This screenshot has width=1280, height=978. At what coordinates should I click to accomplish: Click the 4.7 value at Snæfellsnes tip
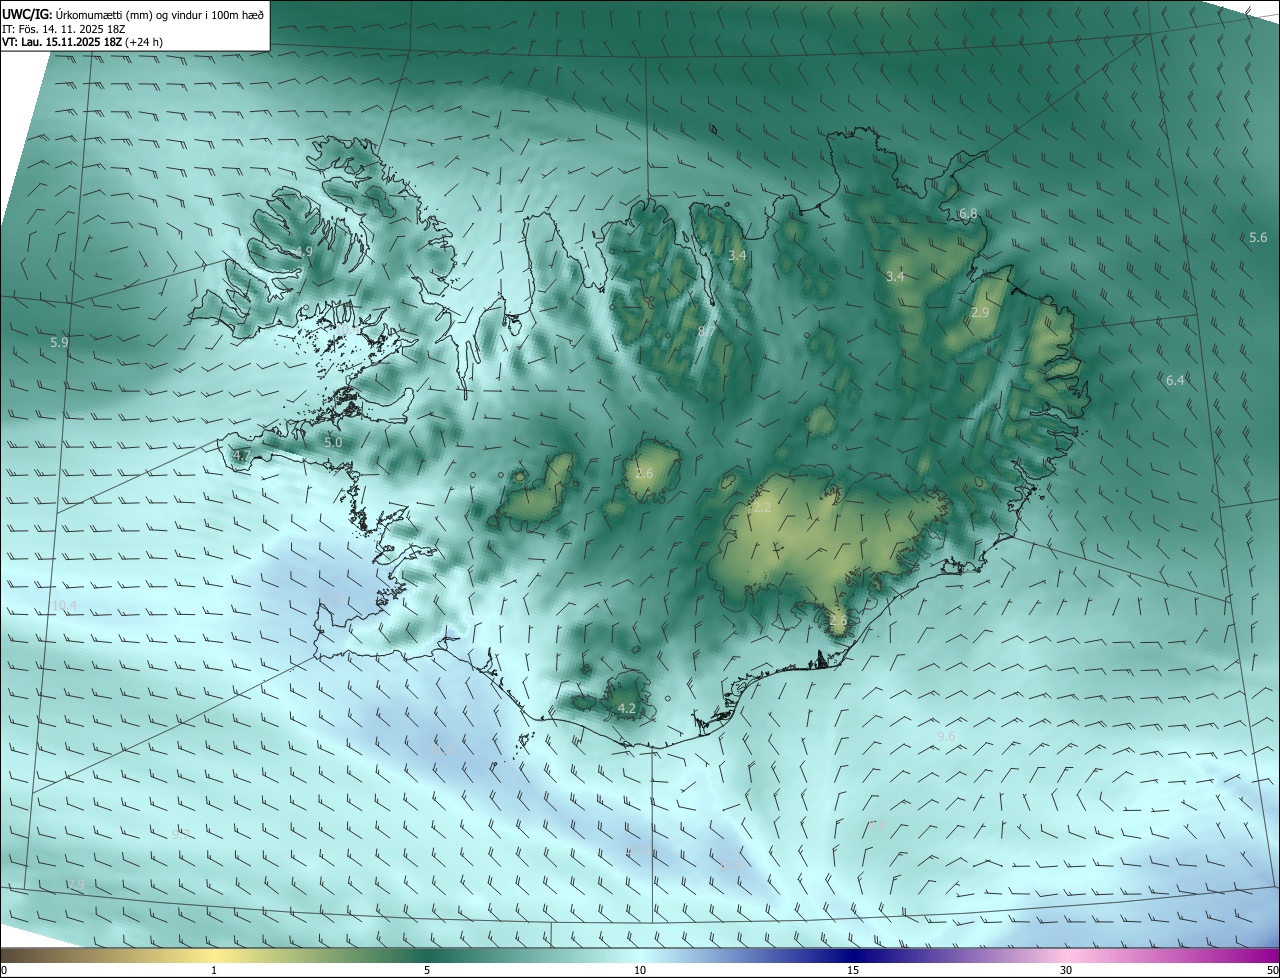click(x=241, y=455)
